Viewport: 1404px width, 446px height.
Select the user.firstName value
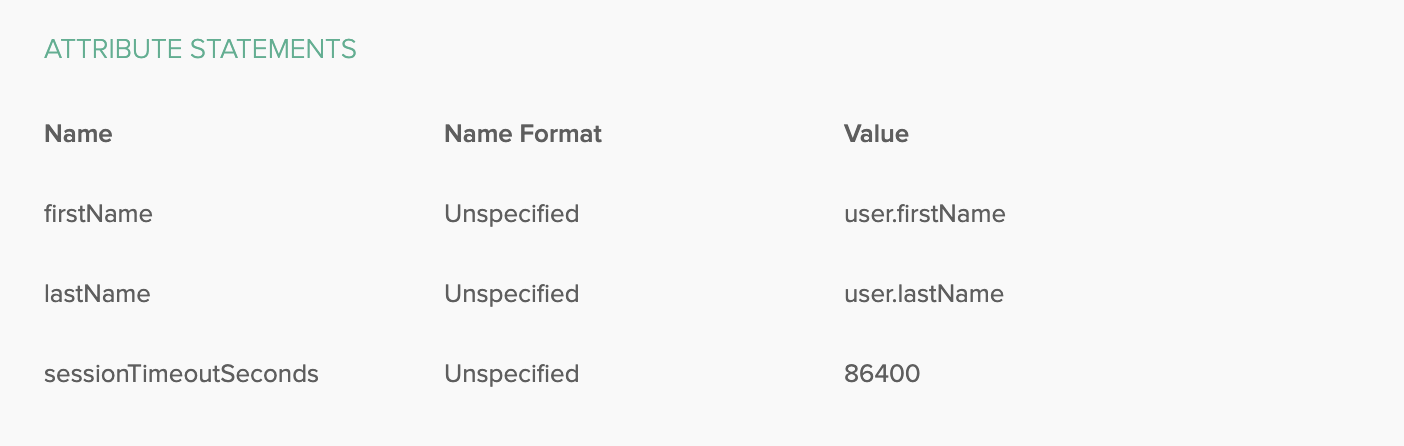(x=925, y=214)
